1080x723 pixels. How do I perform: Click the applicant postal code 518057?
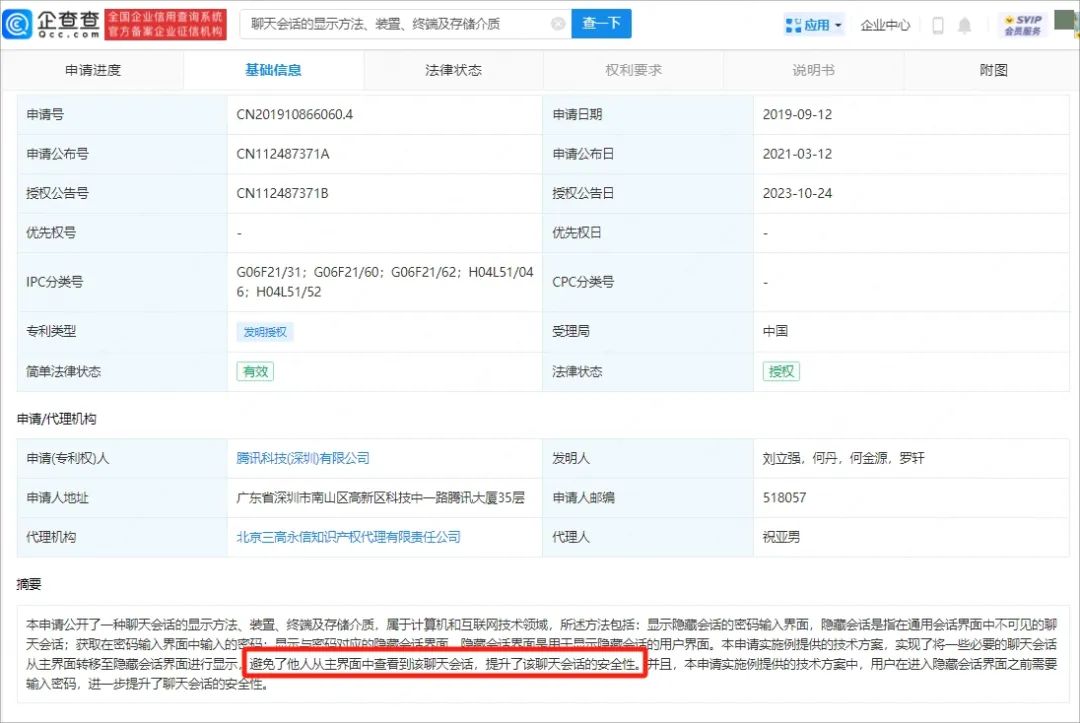(x=784, y=498)
